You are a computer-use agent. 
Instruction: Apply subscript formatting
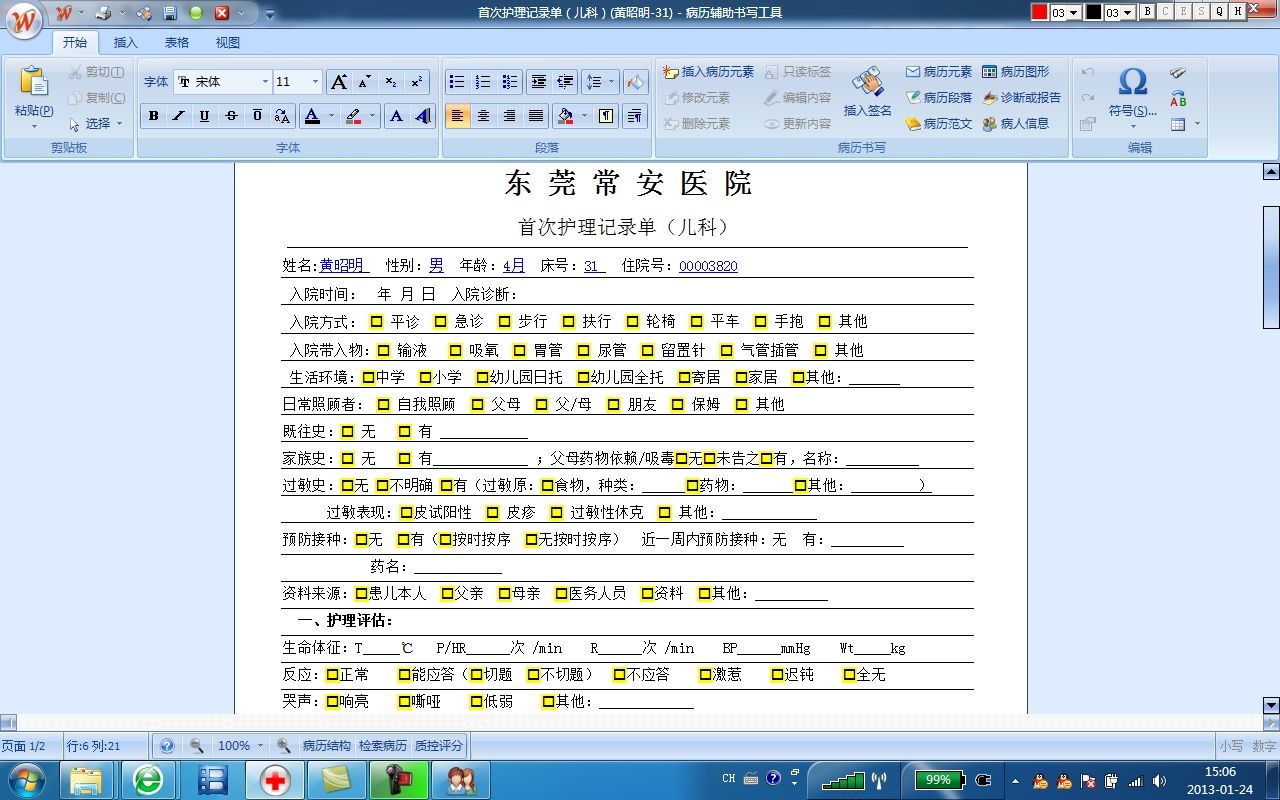click(391, 82)
